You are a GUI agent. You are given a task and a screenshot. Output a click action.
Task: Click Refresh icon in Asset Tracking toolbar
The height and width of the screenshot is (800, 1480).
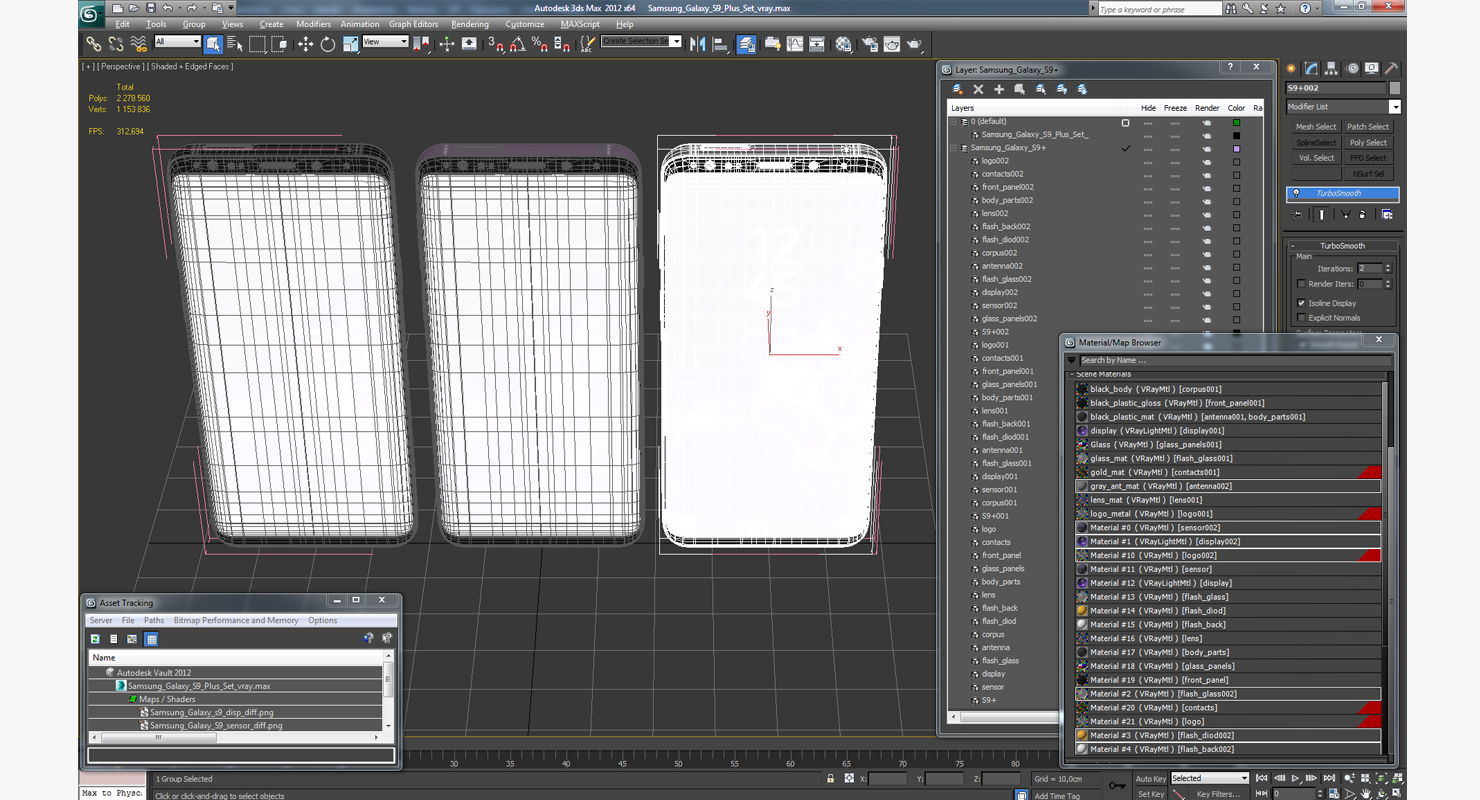96,639
